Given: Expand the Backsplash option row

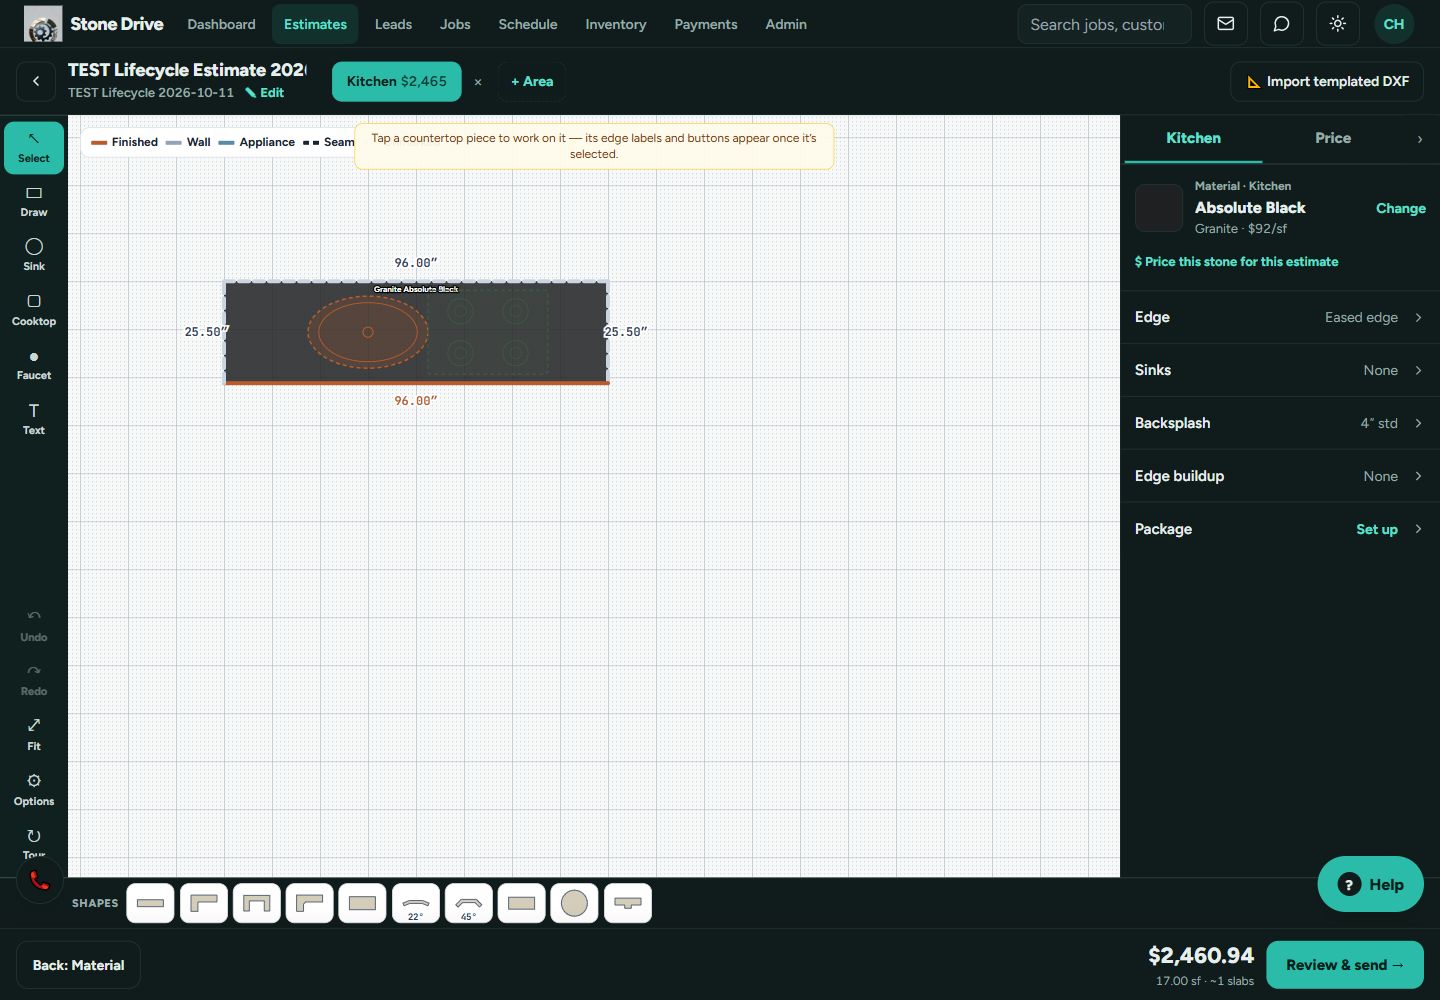Looking at the screenshot, I should (x=1280, y=423).
